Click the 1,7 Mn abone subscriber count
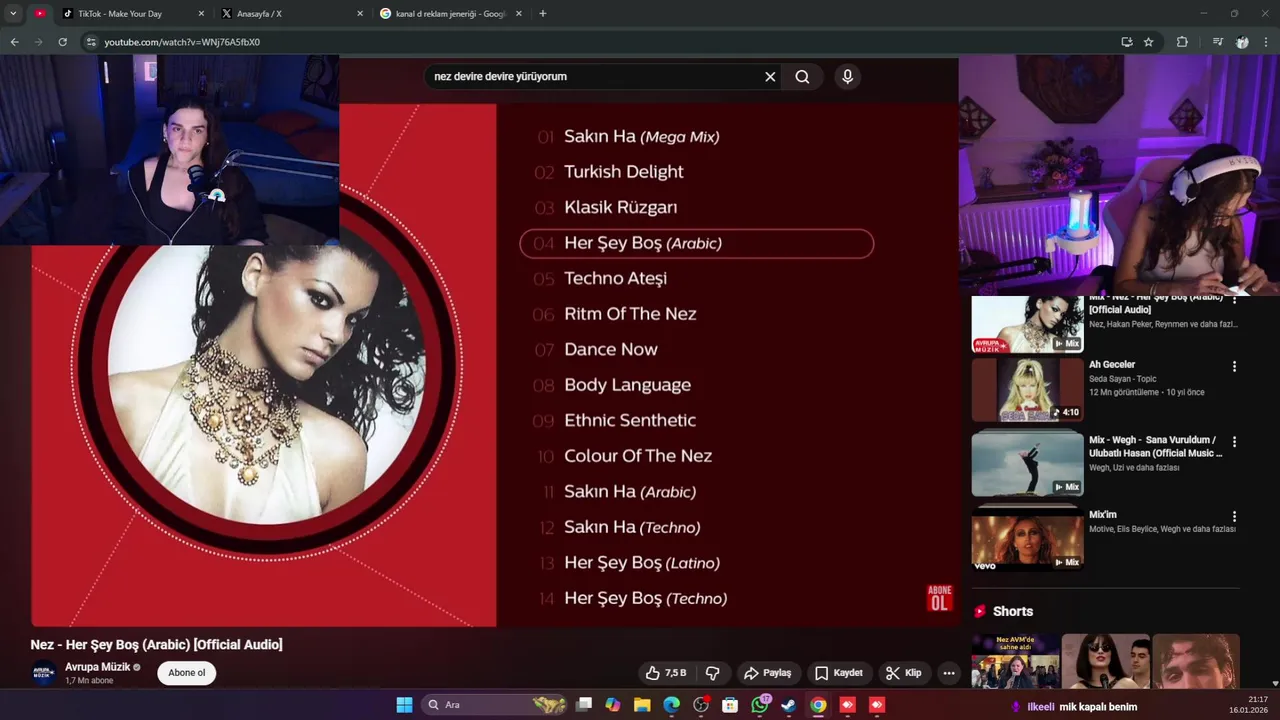Screen dimensions: 1280x720 pyautogui.click(x=89, y=681)
